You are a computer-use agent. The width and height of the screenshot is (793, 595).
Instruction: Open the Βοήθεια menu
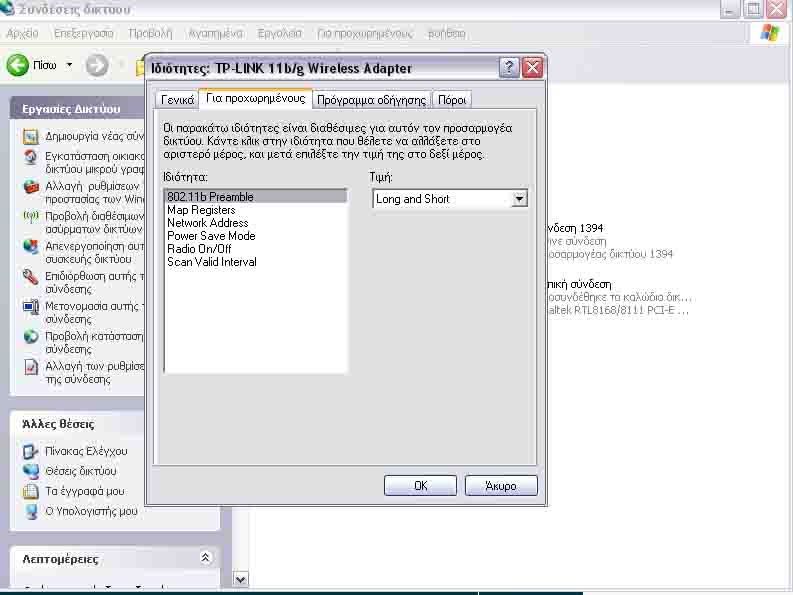447,33
